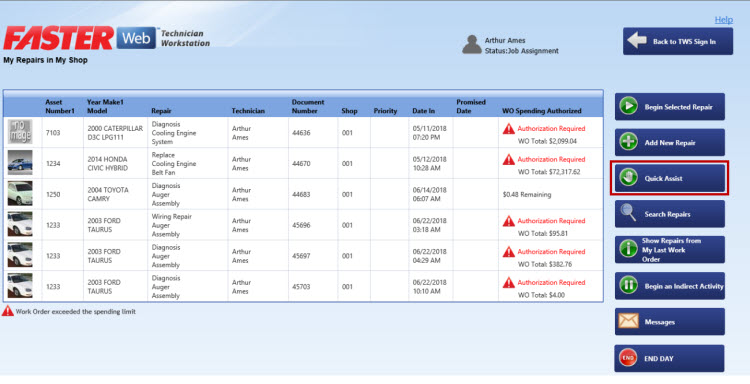Click the warning icon for document 44670
The image size is (750, 384).
(508, 159)
